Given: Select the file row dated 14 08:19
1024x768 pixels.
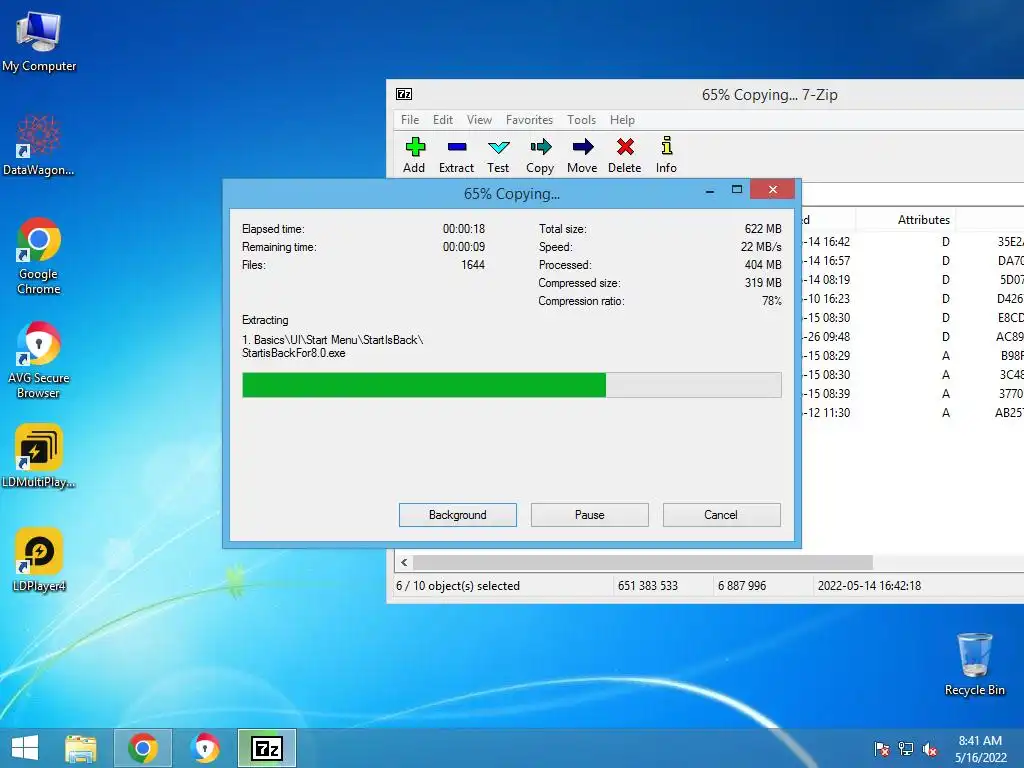Looking at the screenshot, I should [913, 280].
